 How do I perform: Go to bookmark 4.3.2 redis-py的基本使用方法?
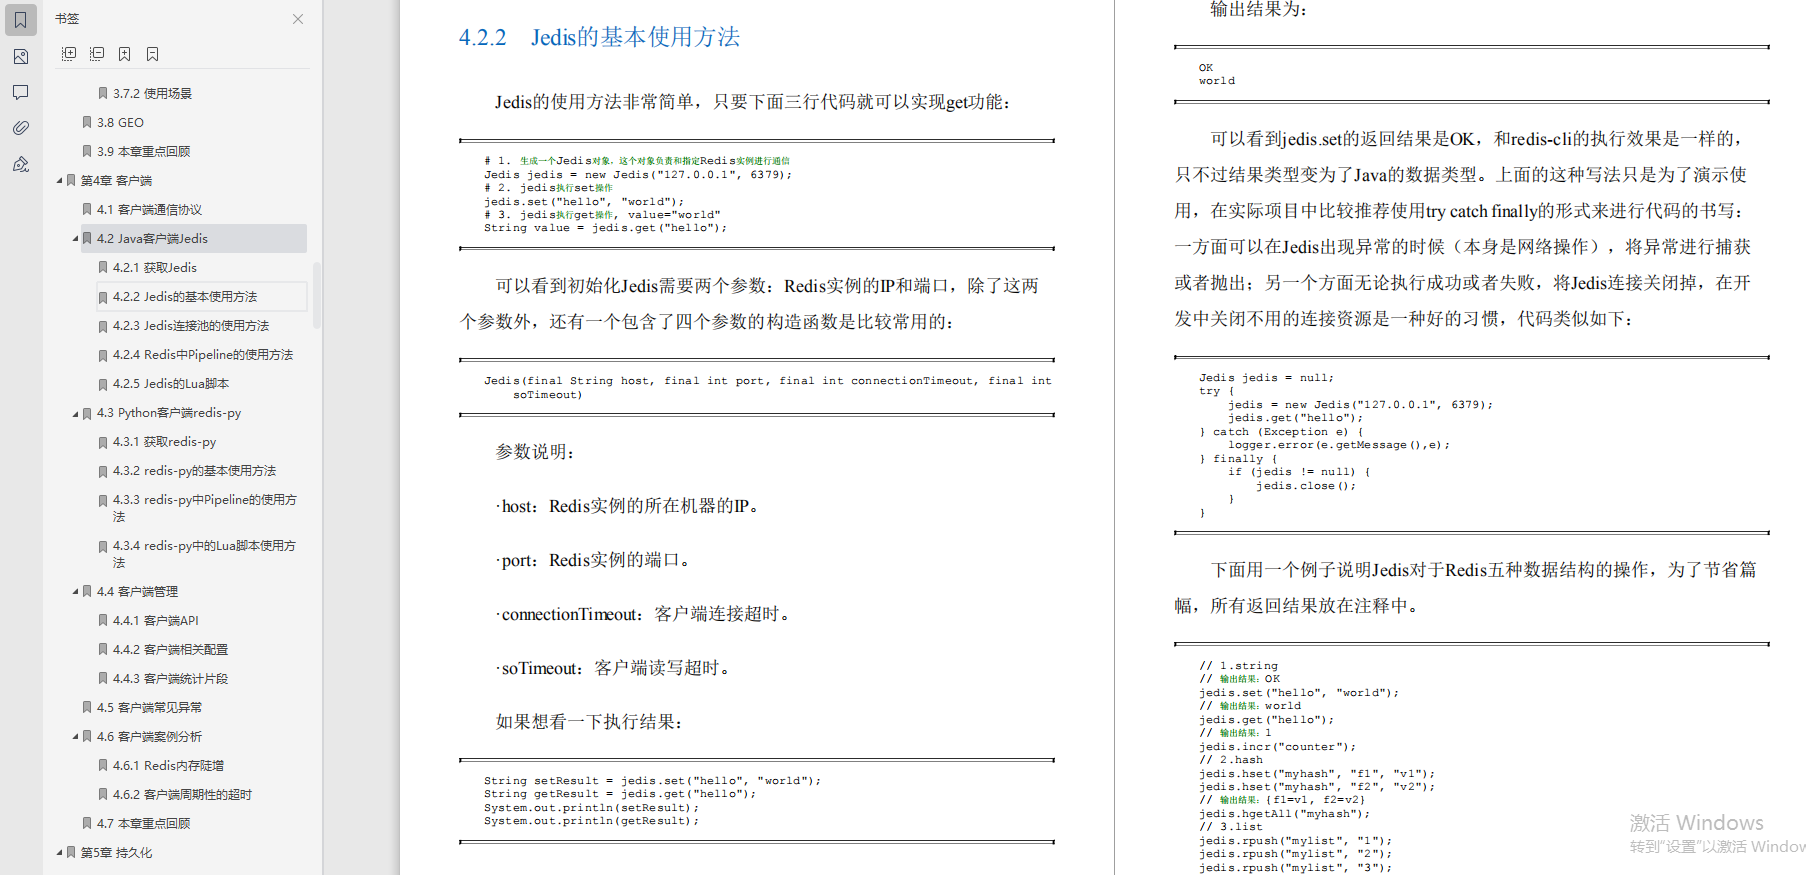pyautogui.click(x=194, y=471)
